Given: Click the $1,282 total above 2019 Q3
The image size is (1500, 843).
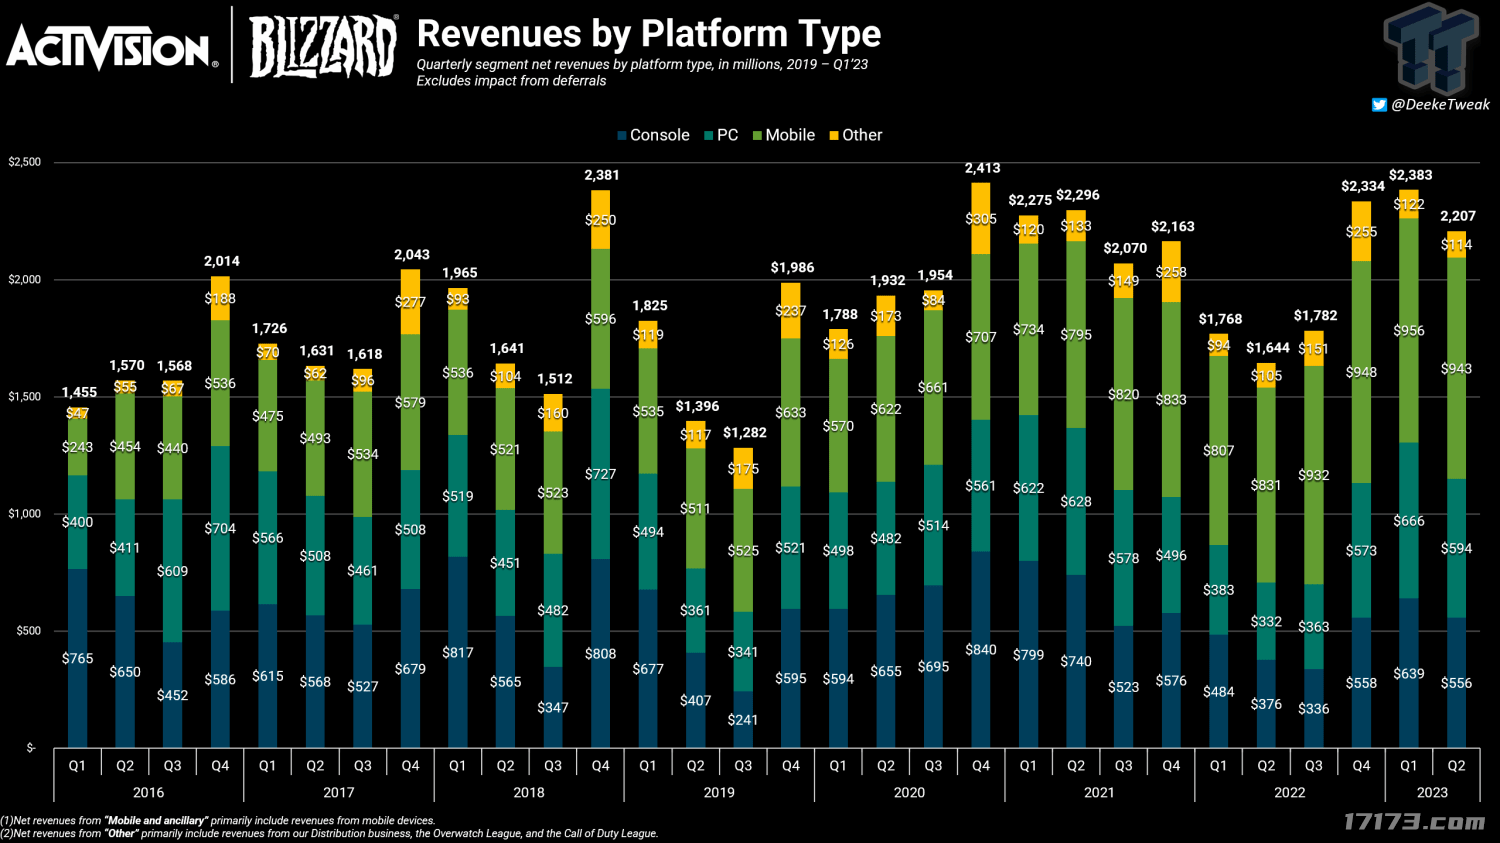Looking at the screenshot, I should (744, 432).
